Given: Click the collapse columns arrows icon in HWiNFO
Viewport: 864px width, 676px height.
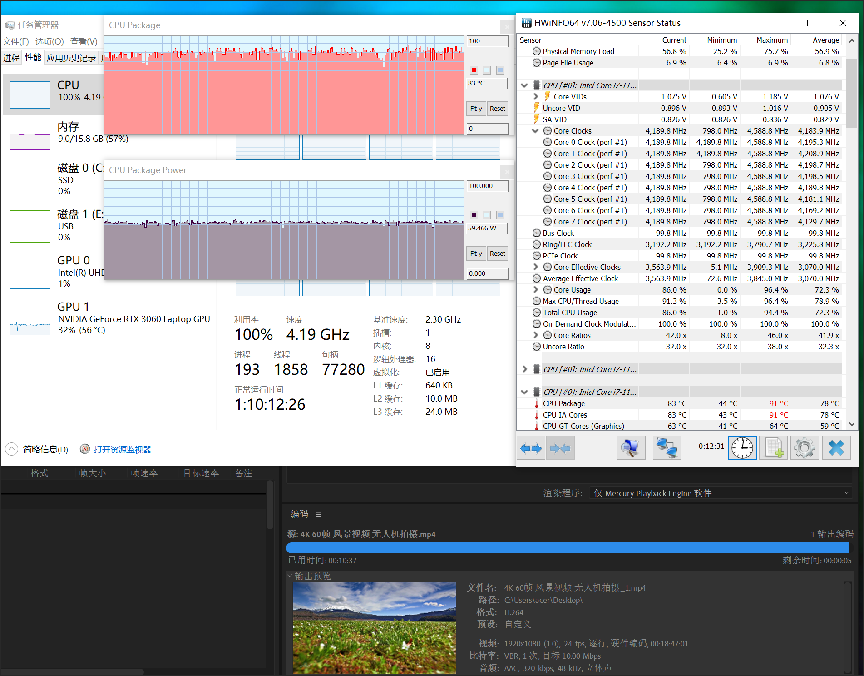Looking at the screenshot, I should (561, 448).
